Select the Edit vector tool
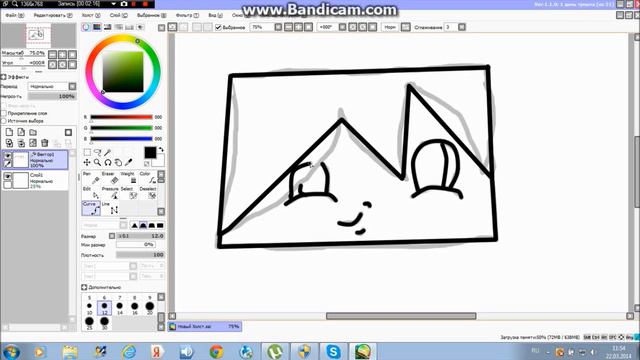The image size is (640, 360). pyautogui.click(x=91, y=193)
